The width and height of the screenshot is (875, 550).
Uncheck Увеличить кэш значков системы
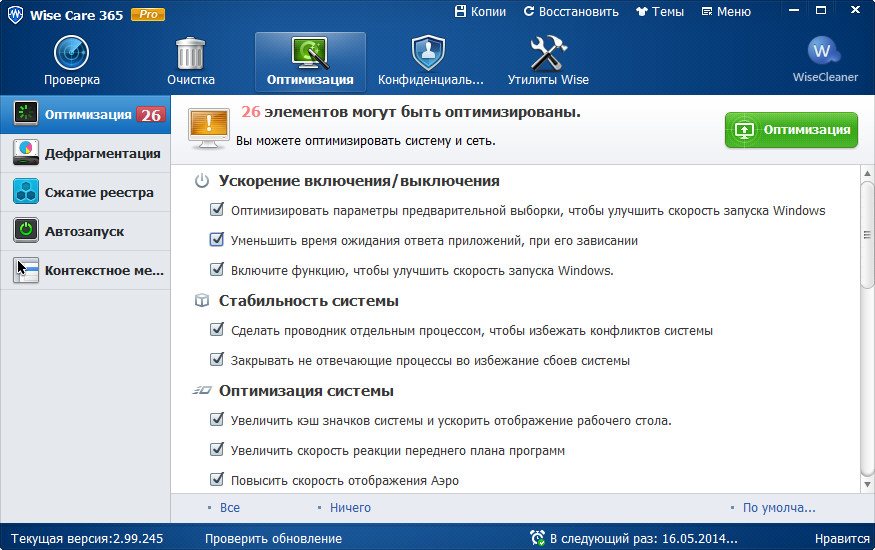pyautogui.click(x=217, y=419)
